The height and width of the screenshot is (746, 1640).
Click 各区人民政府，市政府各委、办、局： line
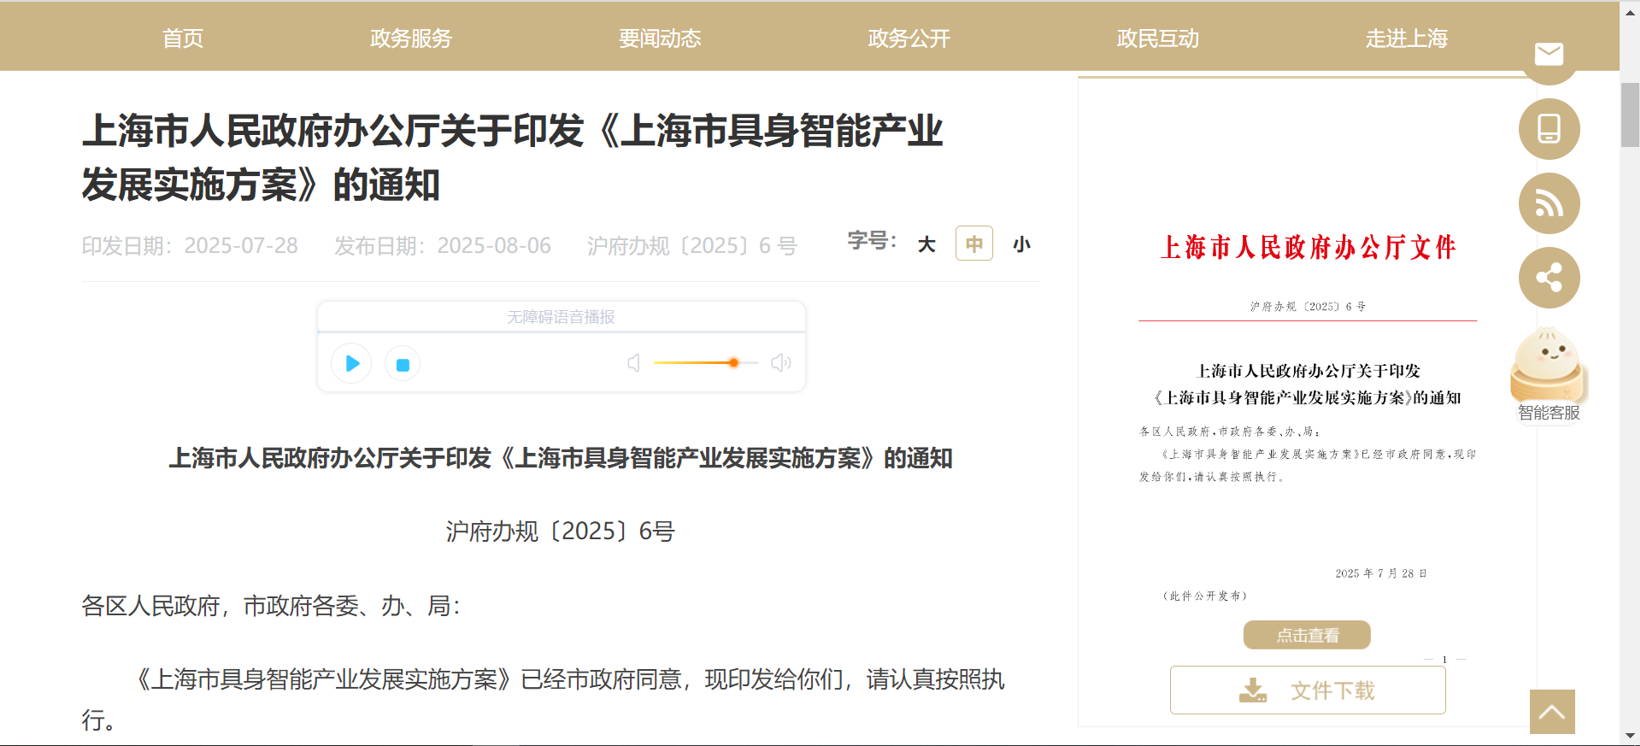click(x=271, y=606)
